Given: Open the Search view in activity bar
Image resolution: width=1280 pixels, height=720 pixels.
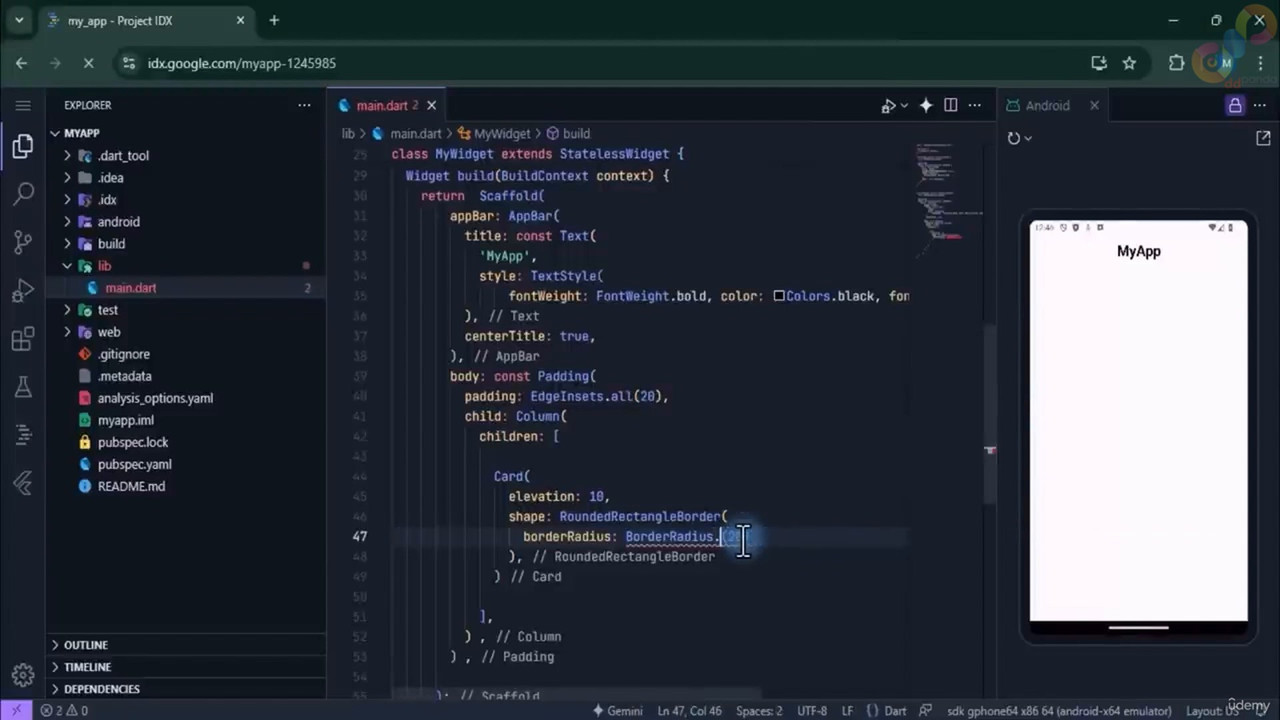Looking at the screenshot, I should click(x=23, y=194).
